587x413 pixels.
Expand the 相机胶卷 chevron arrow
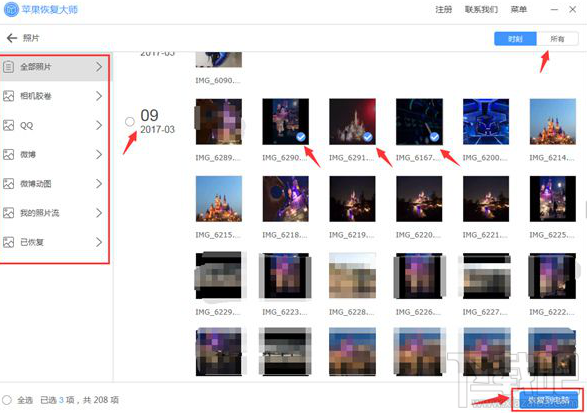99,96
